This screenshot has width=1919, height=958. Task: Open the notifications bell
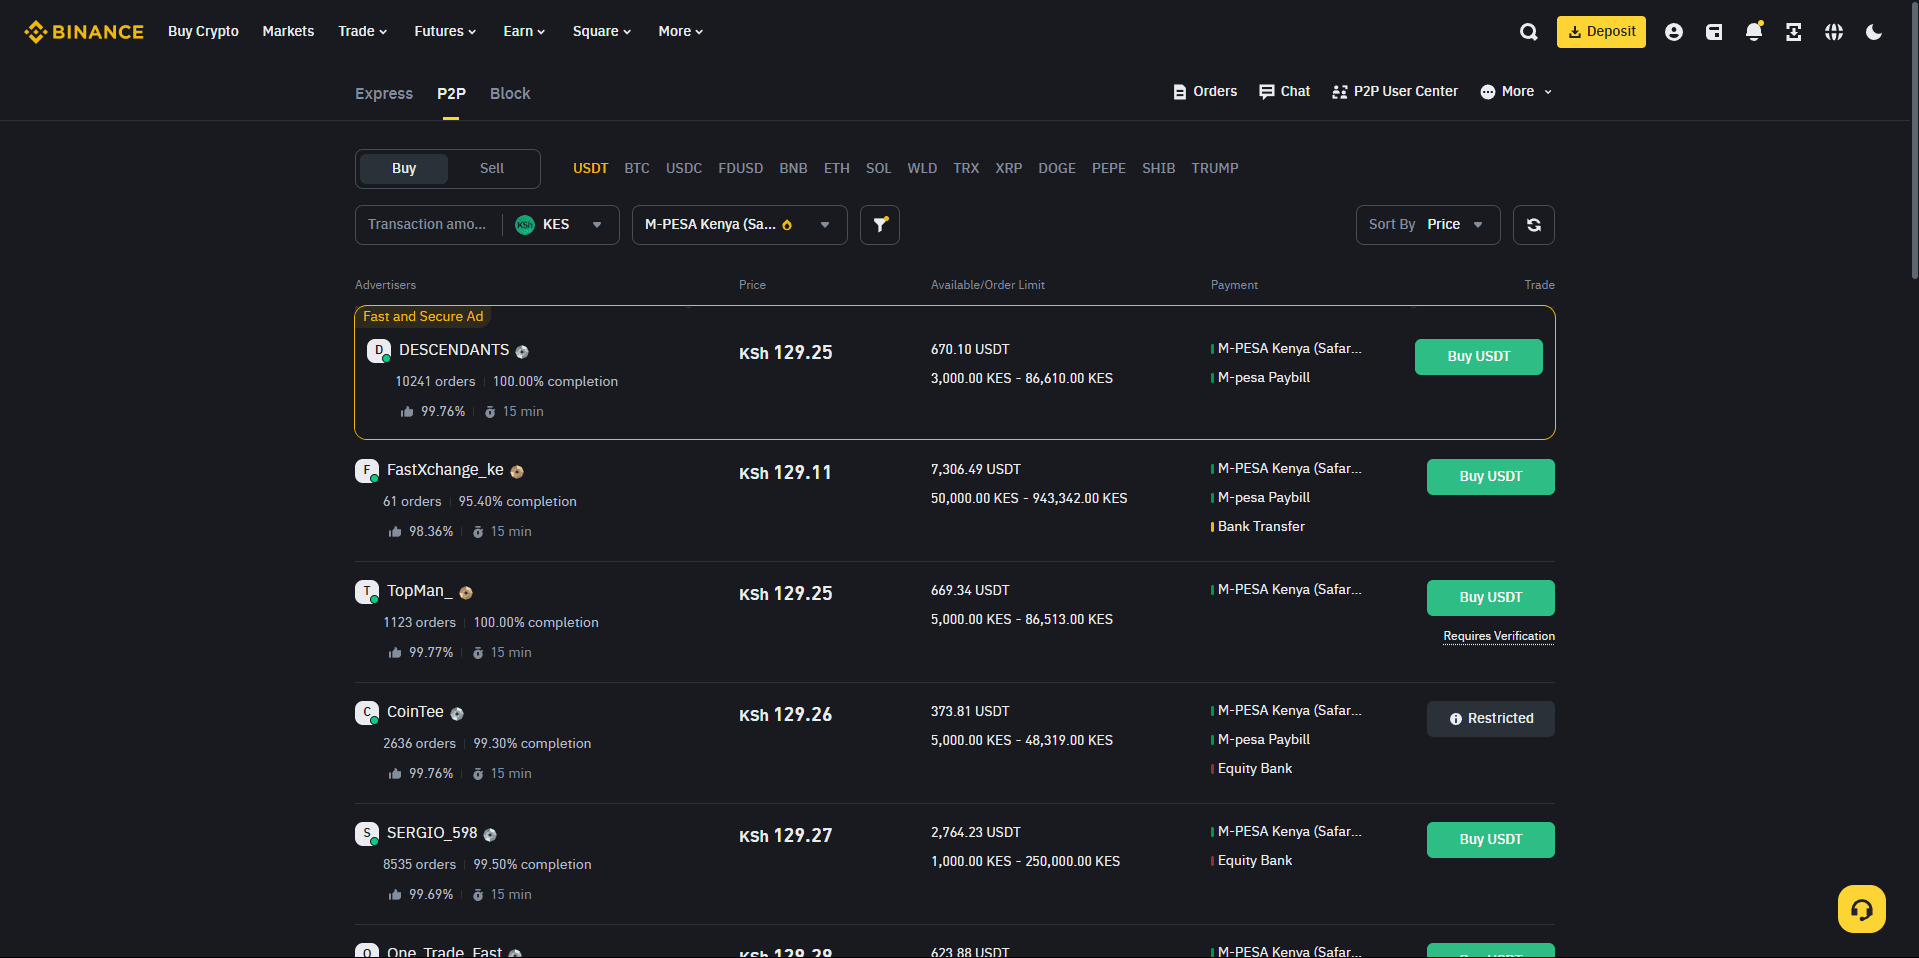pyautogui.click(x=1753, y=31)
